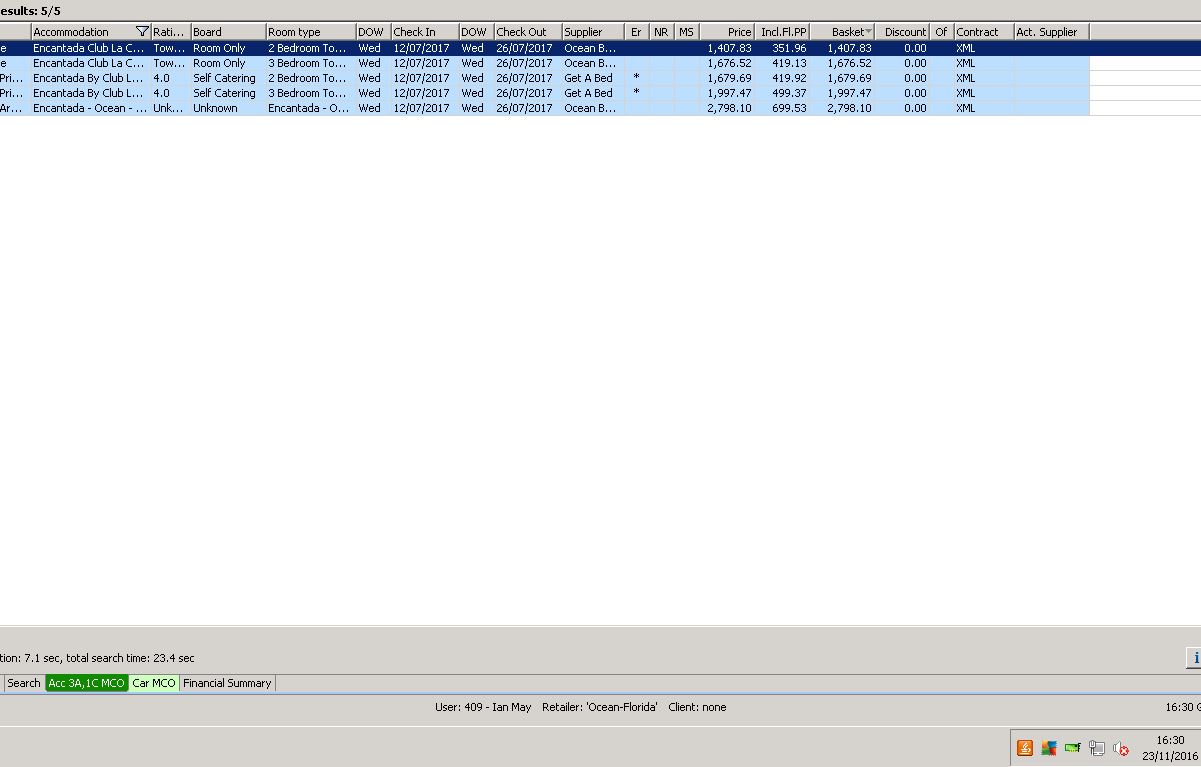The width and height of the screenshot is (1201, 767).
Task: Click the total search time status text
Action: tap(130, 658)
